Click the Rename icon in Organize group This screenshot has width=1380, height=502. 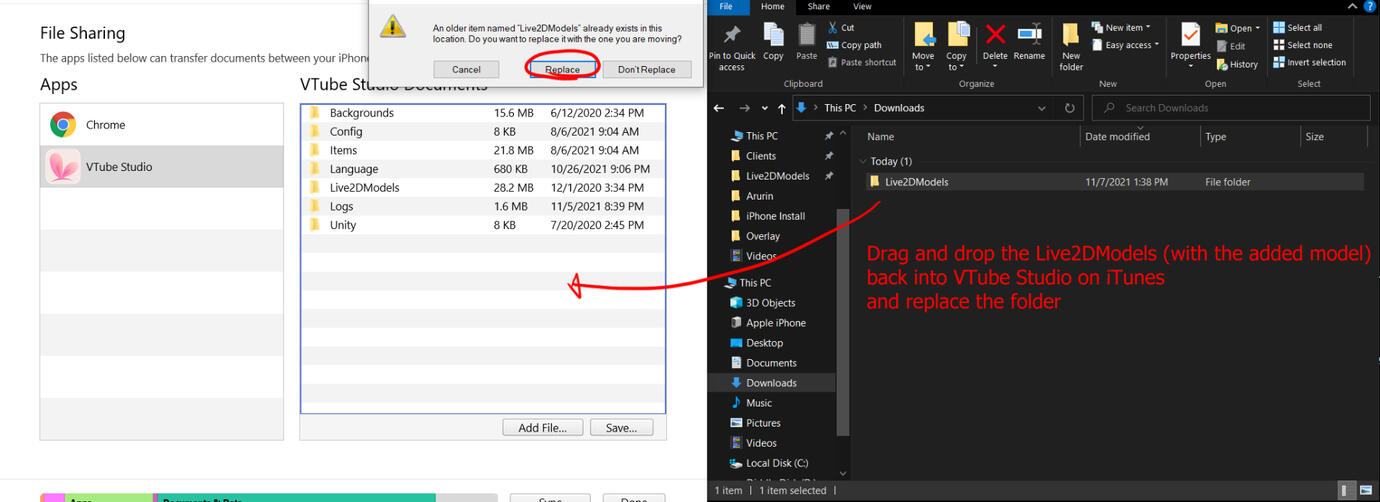coord(1029,37)
